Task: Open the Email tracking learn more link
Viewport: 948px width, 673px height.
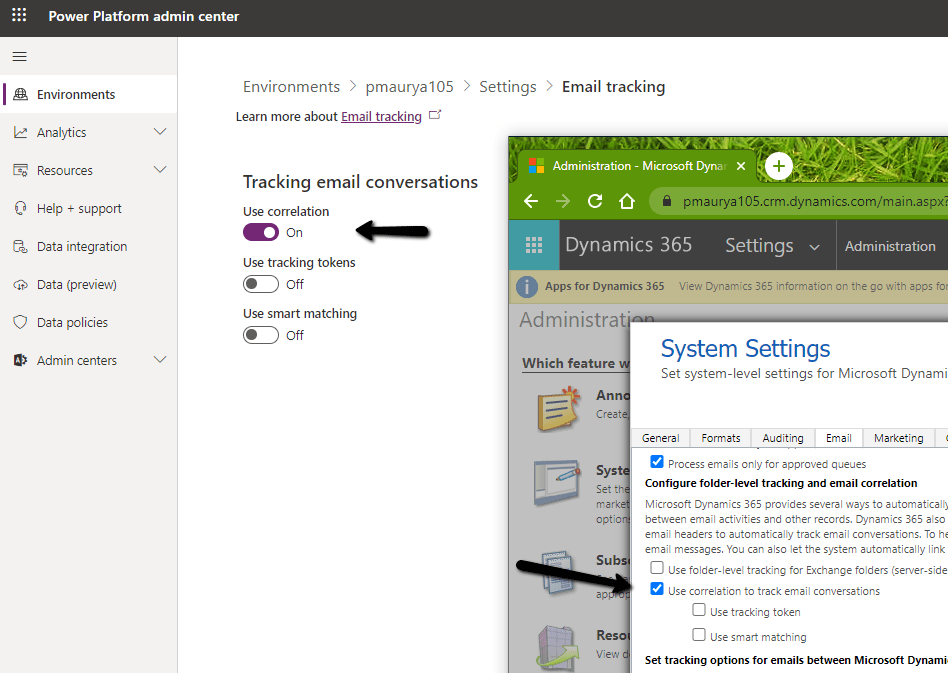Action: click(x=381, y=117)
